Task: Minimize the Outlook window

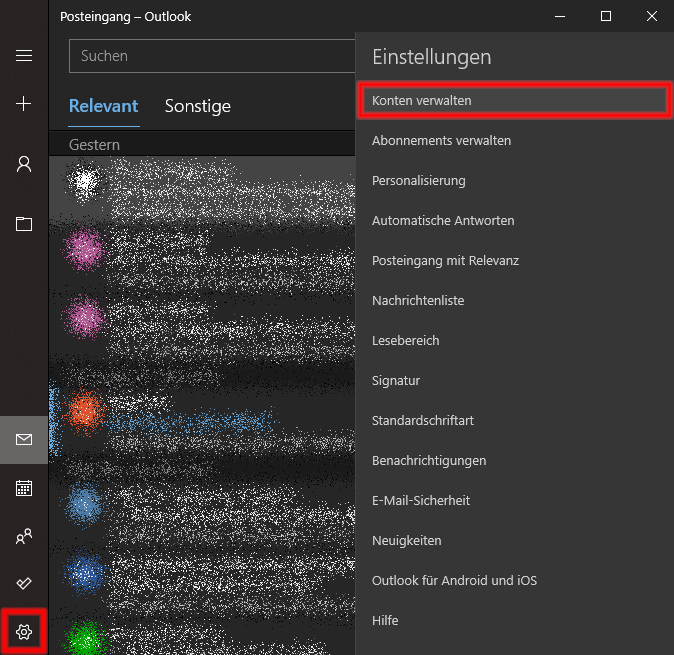Action: click(560, 16)
